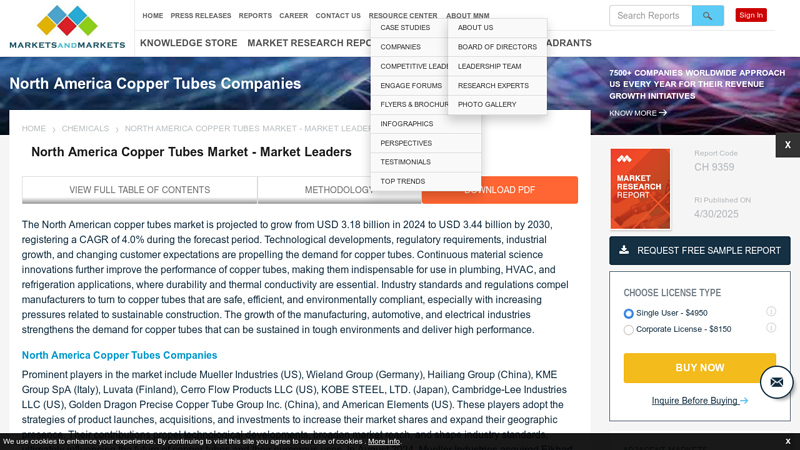Click the HOME breadcrumb link
The height and width of the screenshot is (450, 800).
click(34, 129)
